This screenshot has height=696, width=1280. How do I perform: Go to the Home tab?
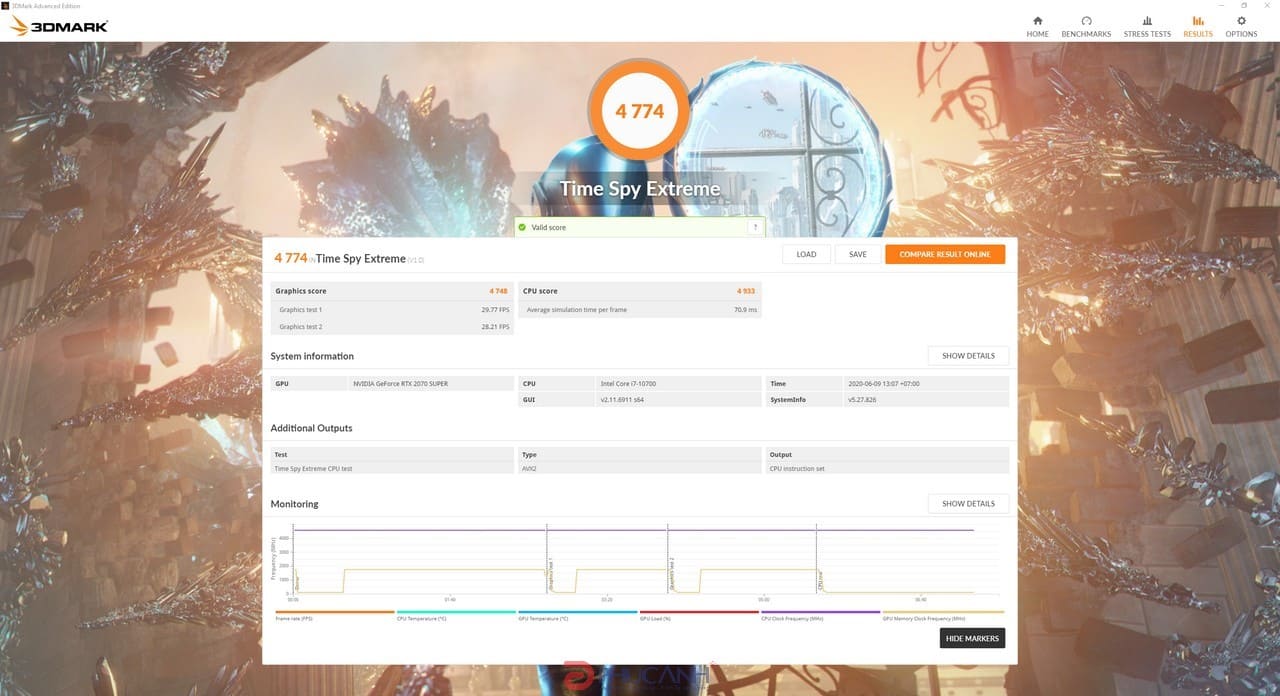[x=1037, y=26]
